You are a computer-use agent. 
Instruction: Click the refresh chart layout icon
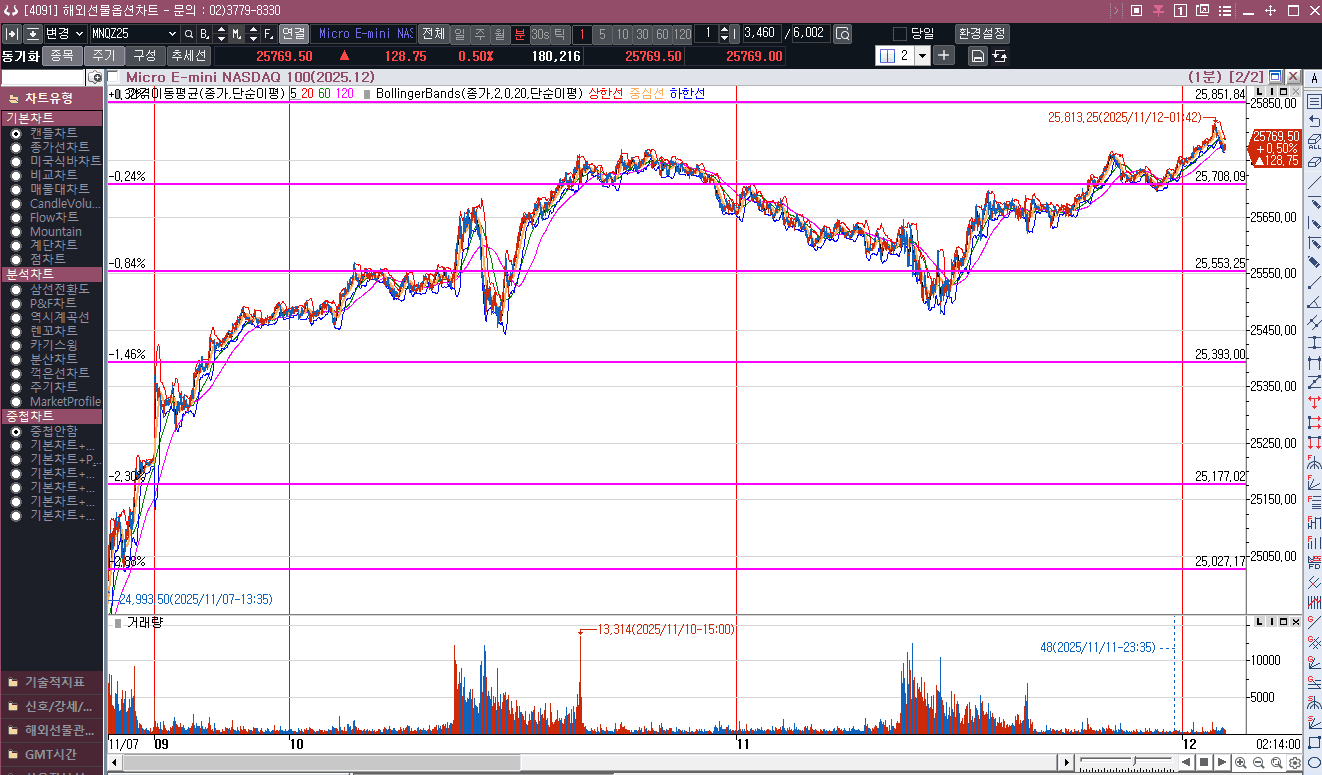coord(1000,56)
